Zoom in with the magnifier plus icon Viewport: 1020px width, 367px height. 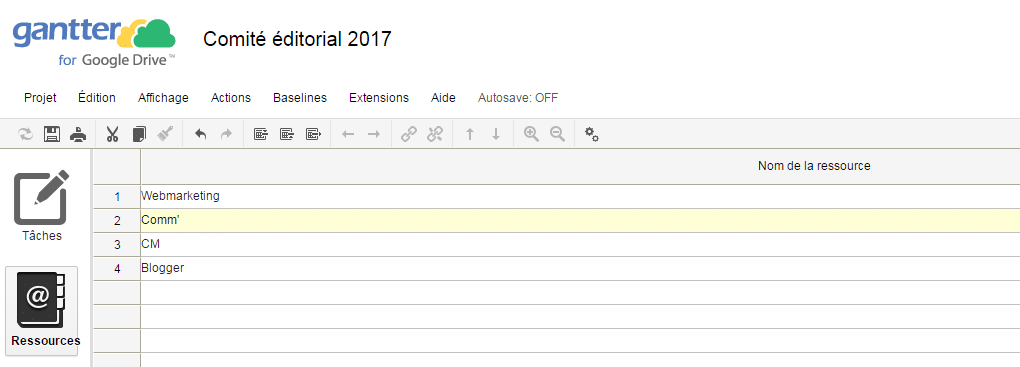click(x=531, y=135)
